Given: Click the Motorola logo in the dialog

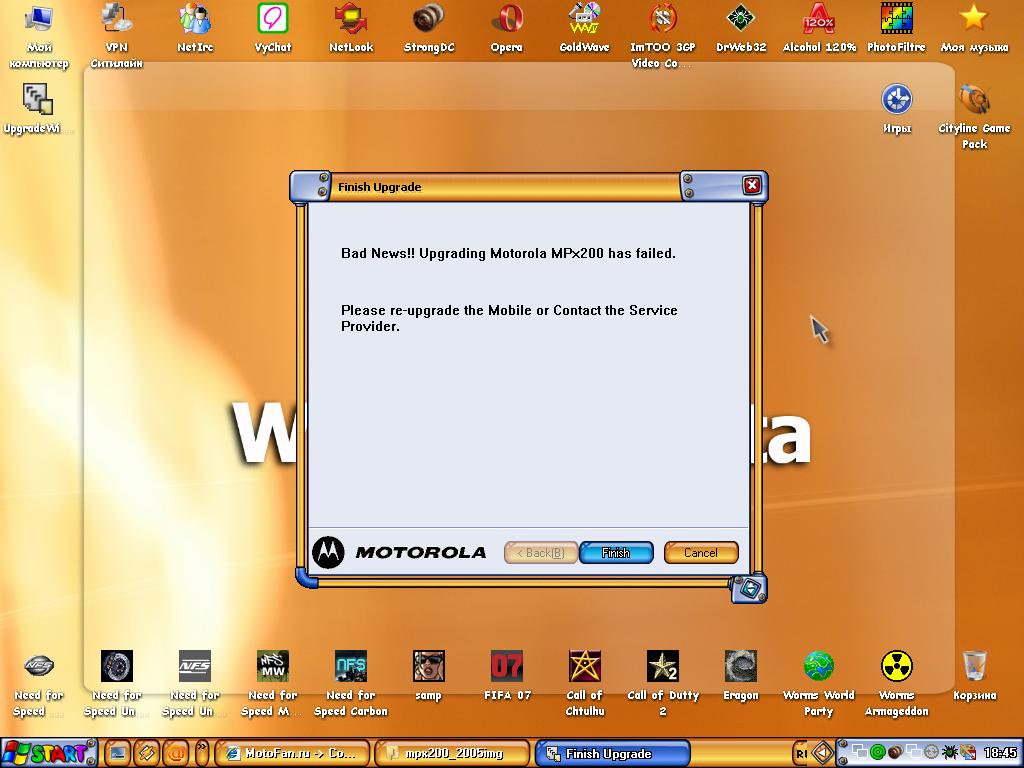Looking at the screenshot, I should tap(400, 552).
